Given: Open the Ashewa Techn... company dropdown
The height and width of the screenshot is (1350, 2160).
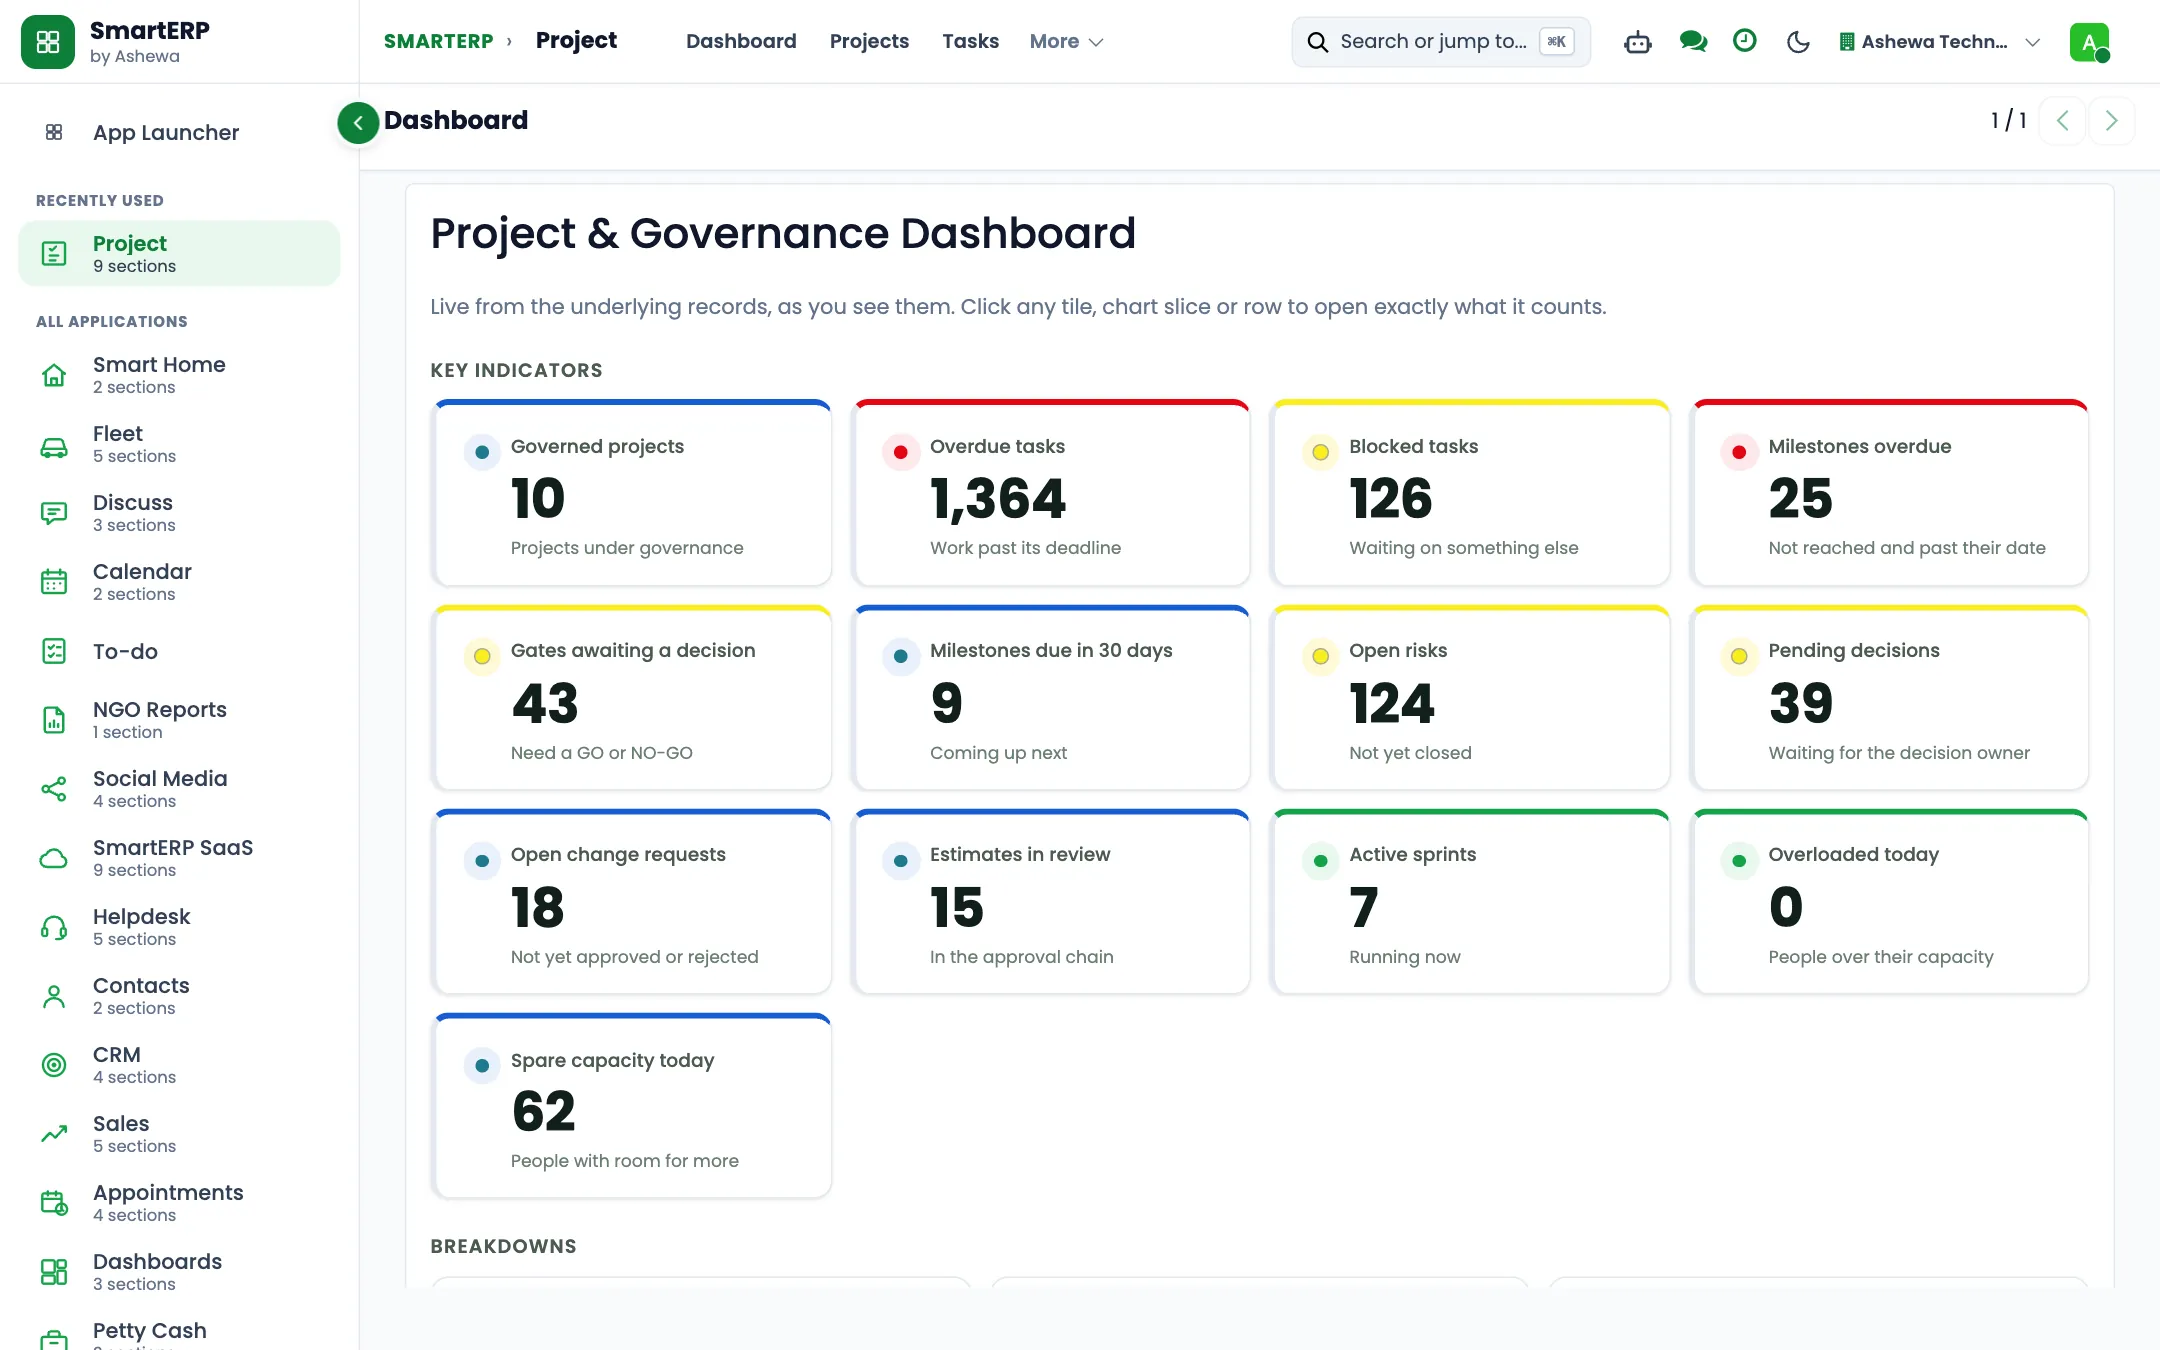Looking at the screenshot, I should pos(1939,42).
